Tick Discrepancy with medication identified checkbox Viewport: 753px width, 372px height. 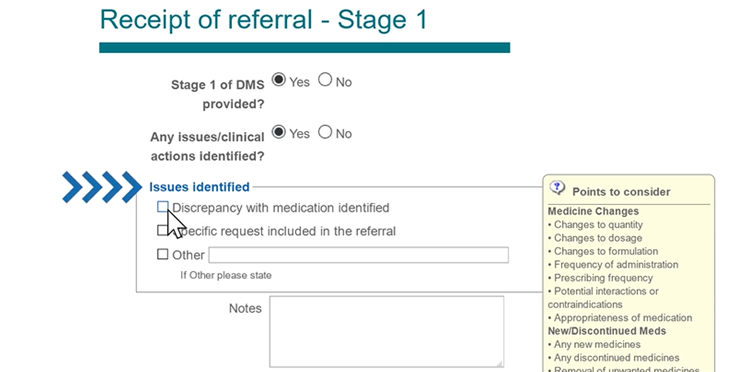(x=163, y=207)
